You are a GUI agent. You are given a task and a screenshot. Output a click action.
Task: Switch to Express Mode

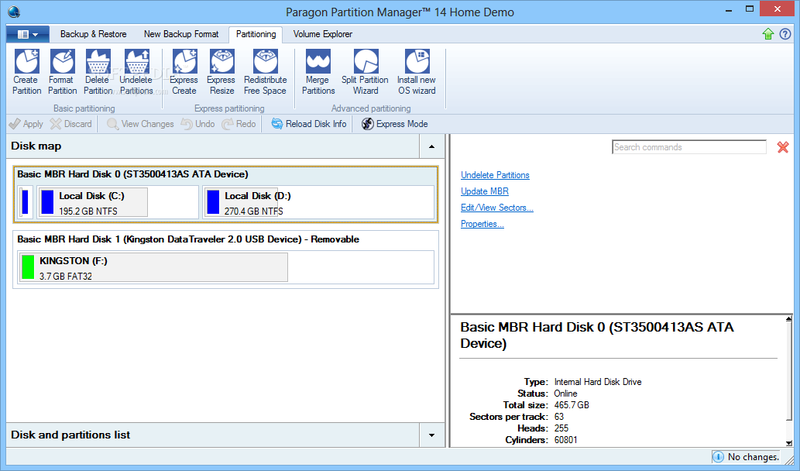395,124
